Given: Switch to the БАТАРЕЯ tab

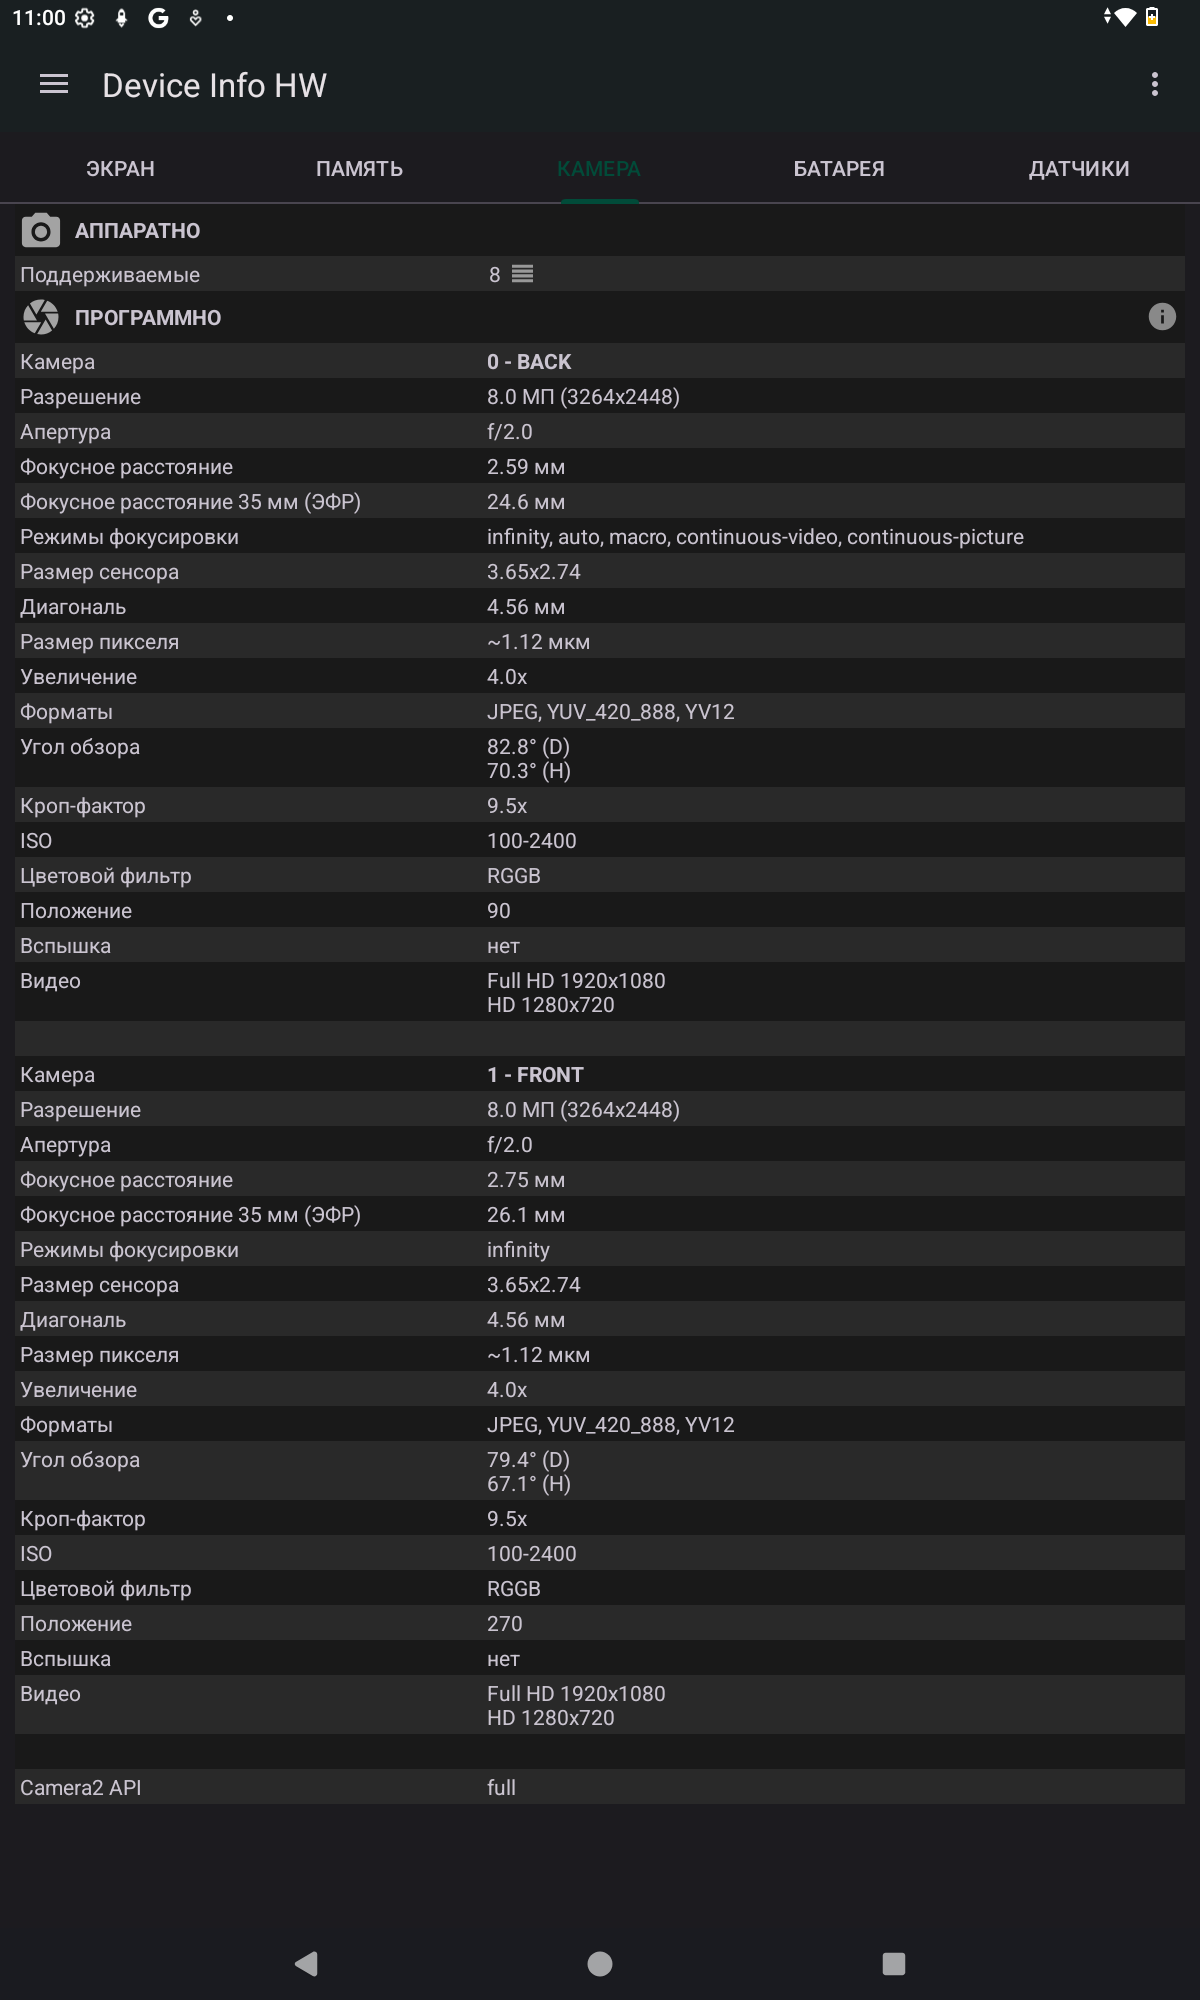Looking at the screenshot, I should tap(839, 169).
